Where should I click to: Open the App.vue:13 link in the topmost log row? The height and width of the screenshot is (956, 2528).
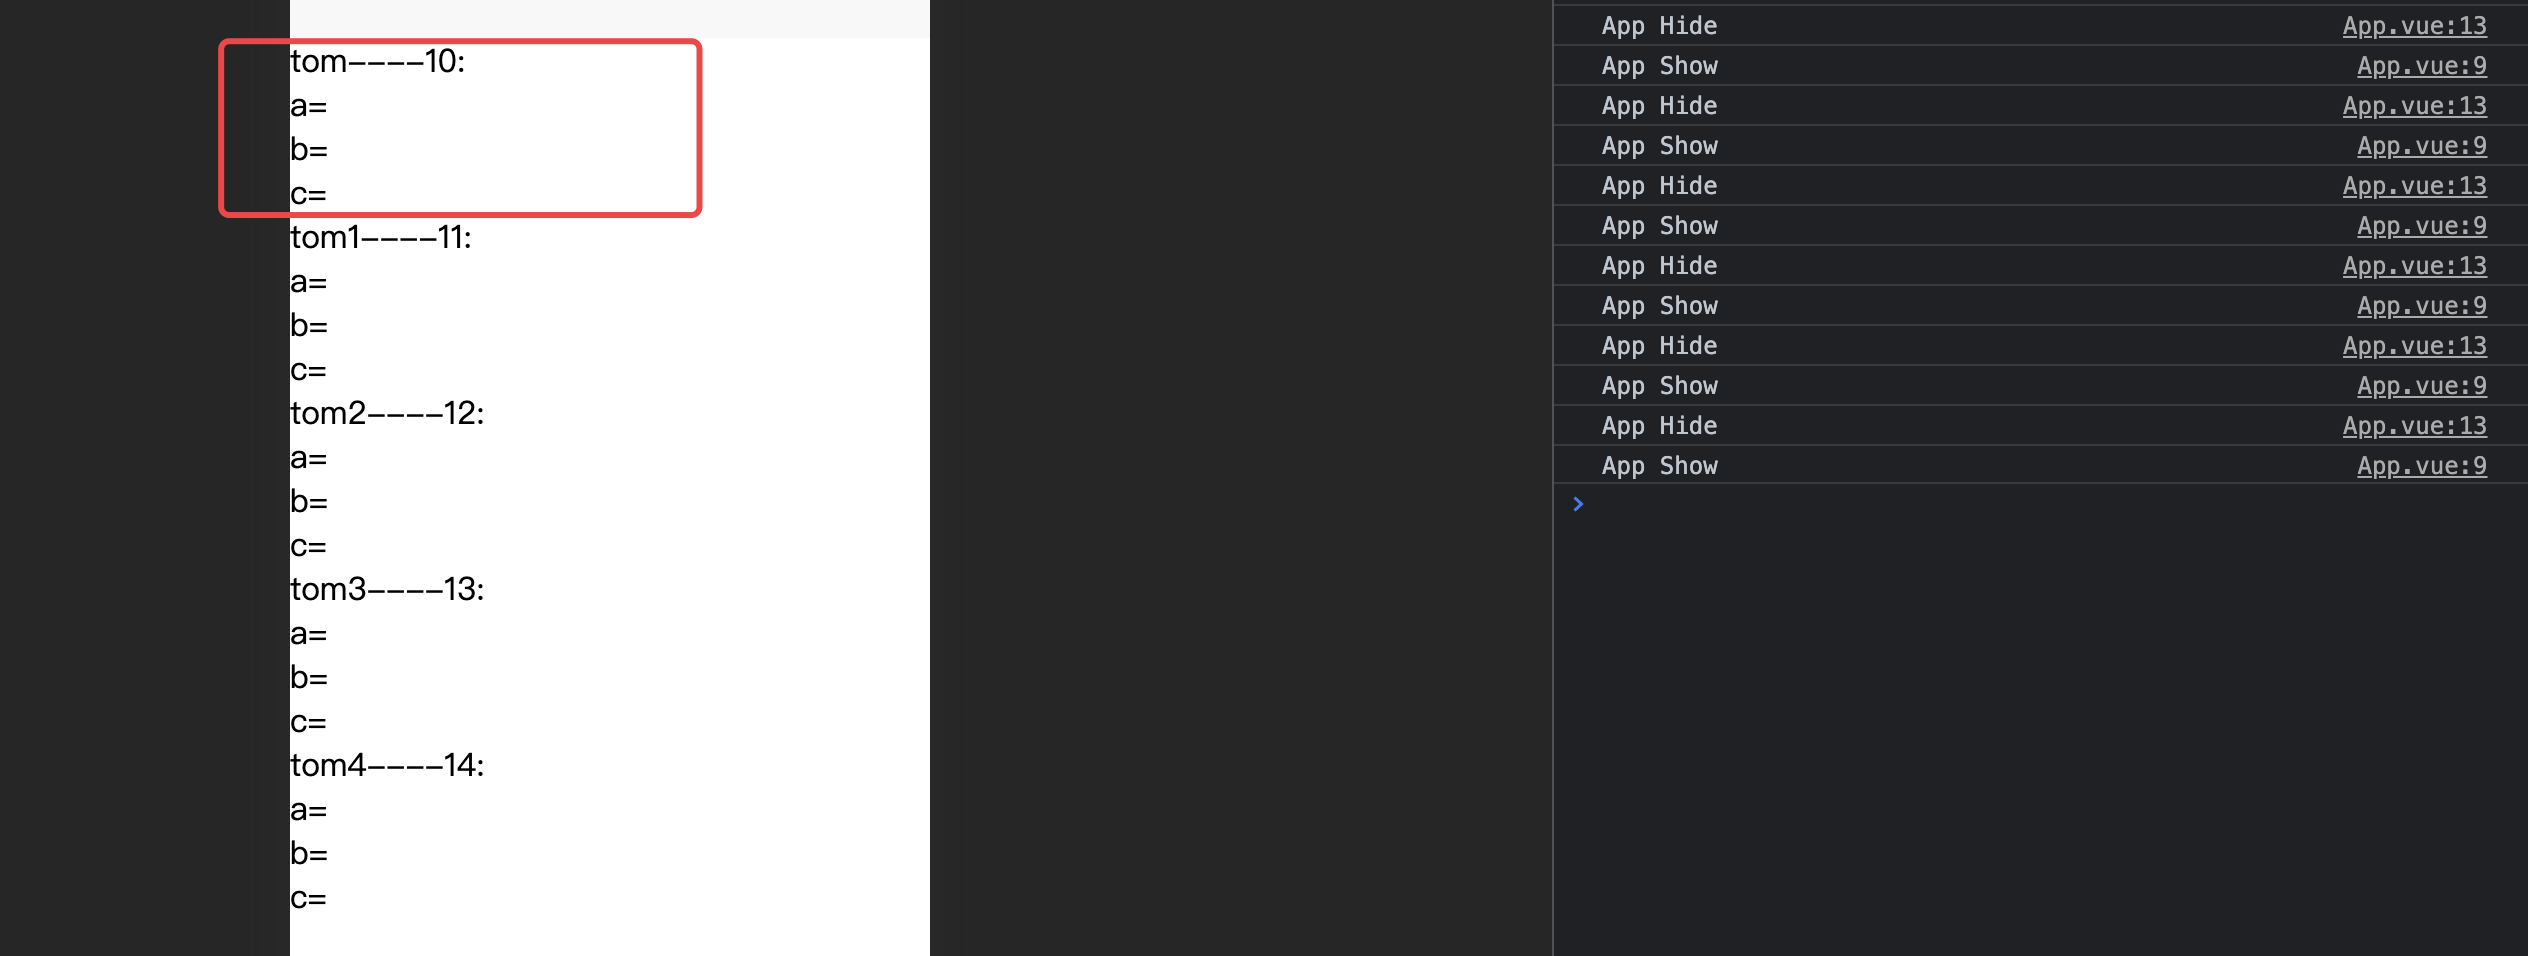pyautogui.click(x=2414, y=26)
